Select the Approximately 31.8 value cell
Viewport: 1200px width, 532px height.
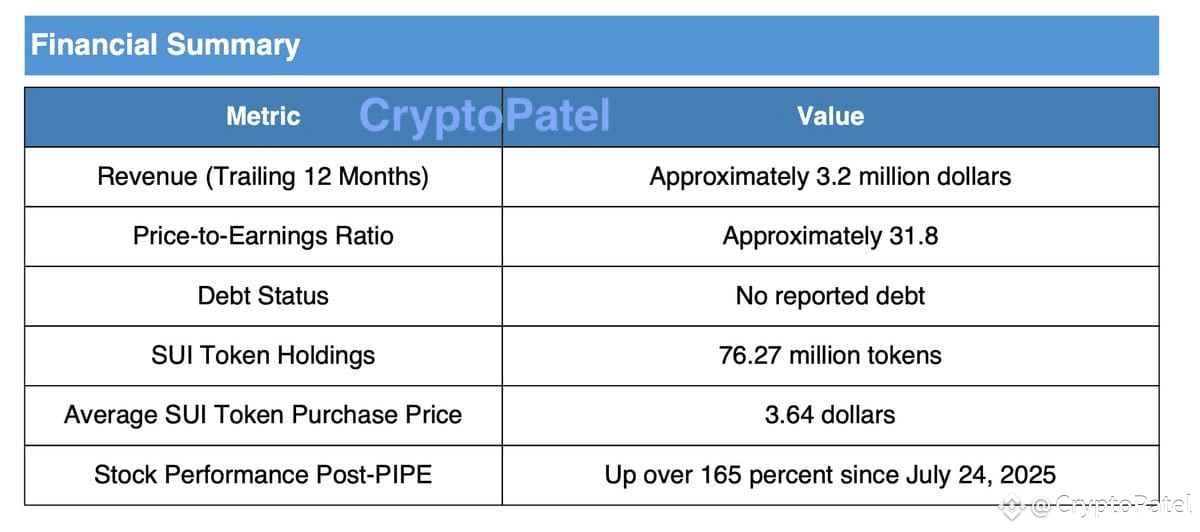[830, 236]
